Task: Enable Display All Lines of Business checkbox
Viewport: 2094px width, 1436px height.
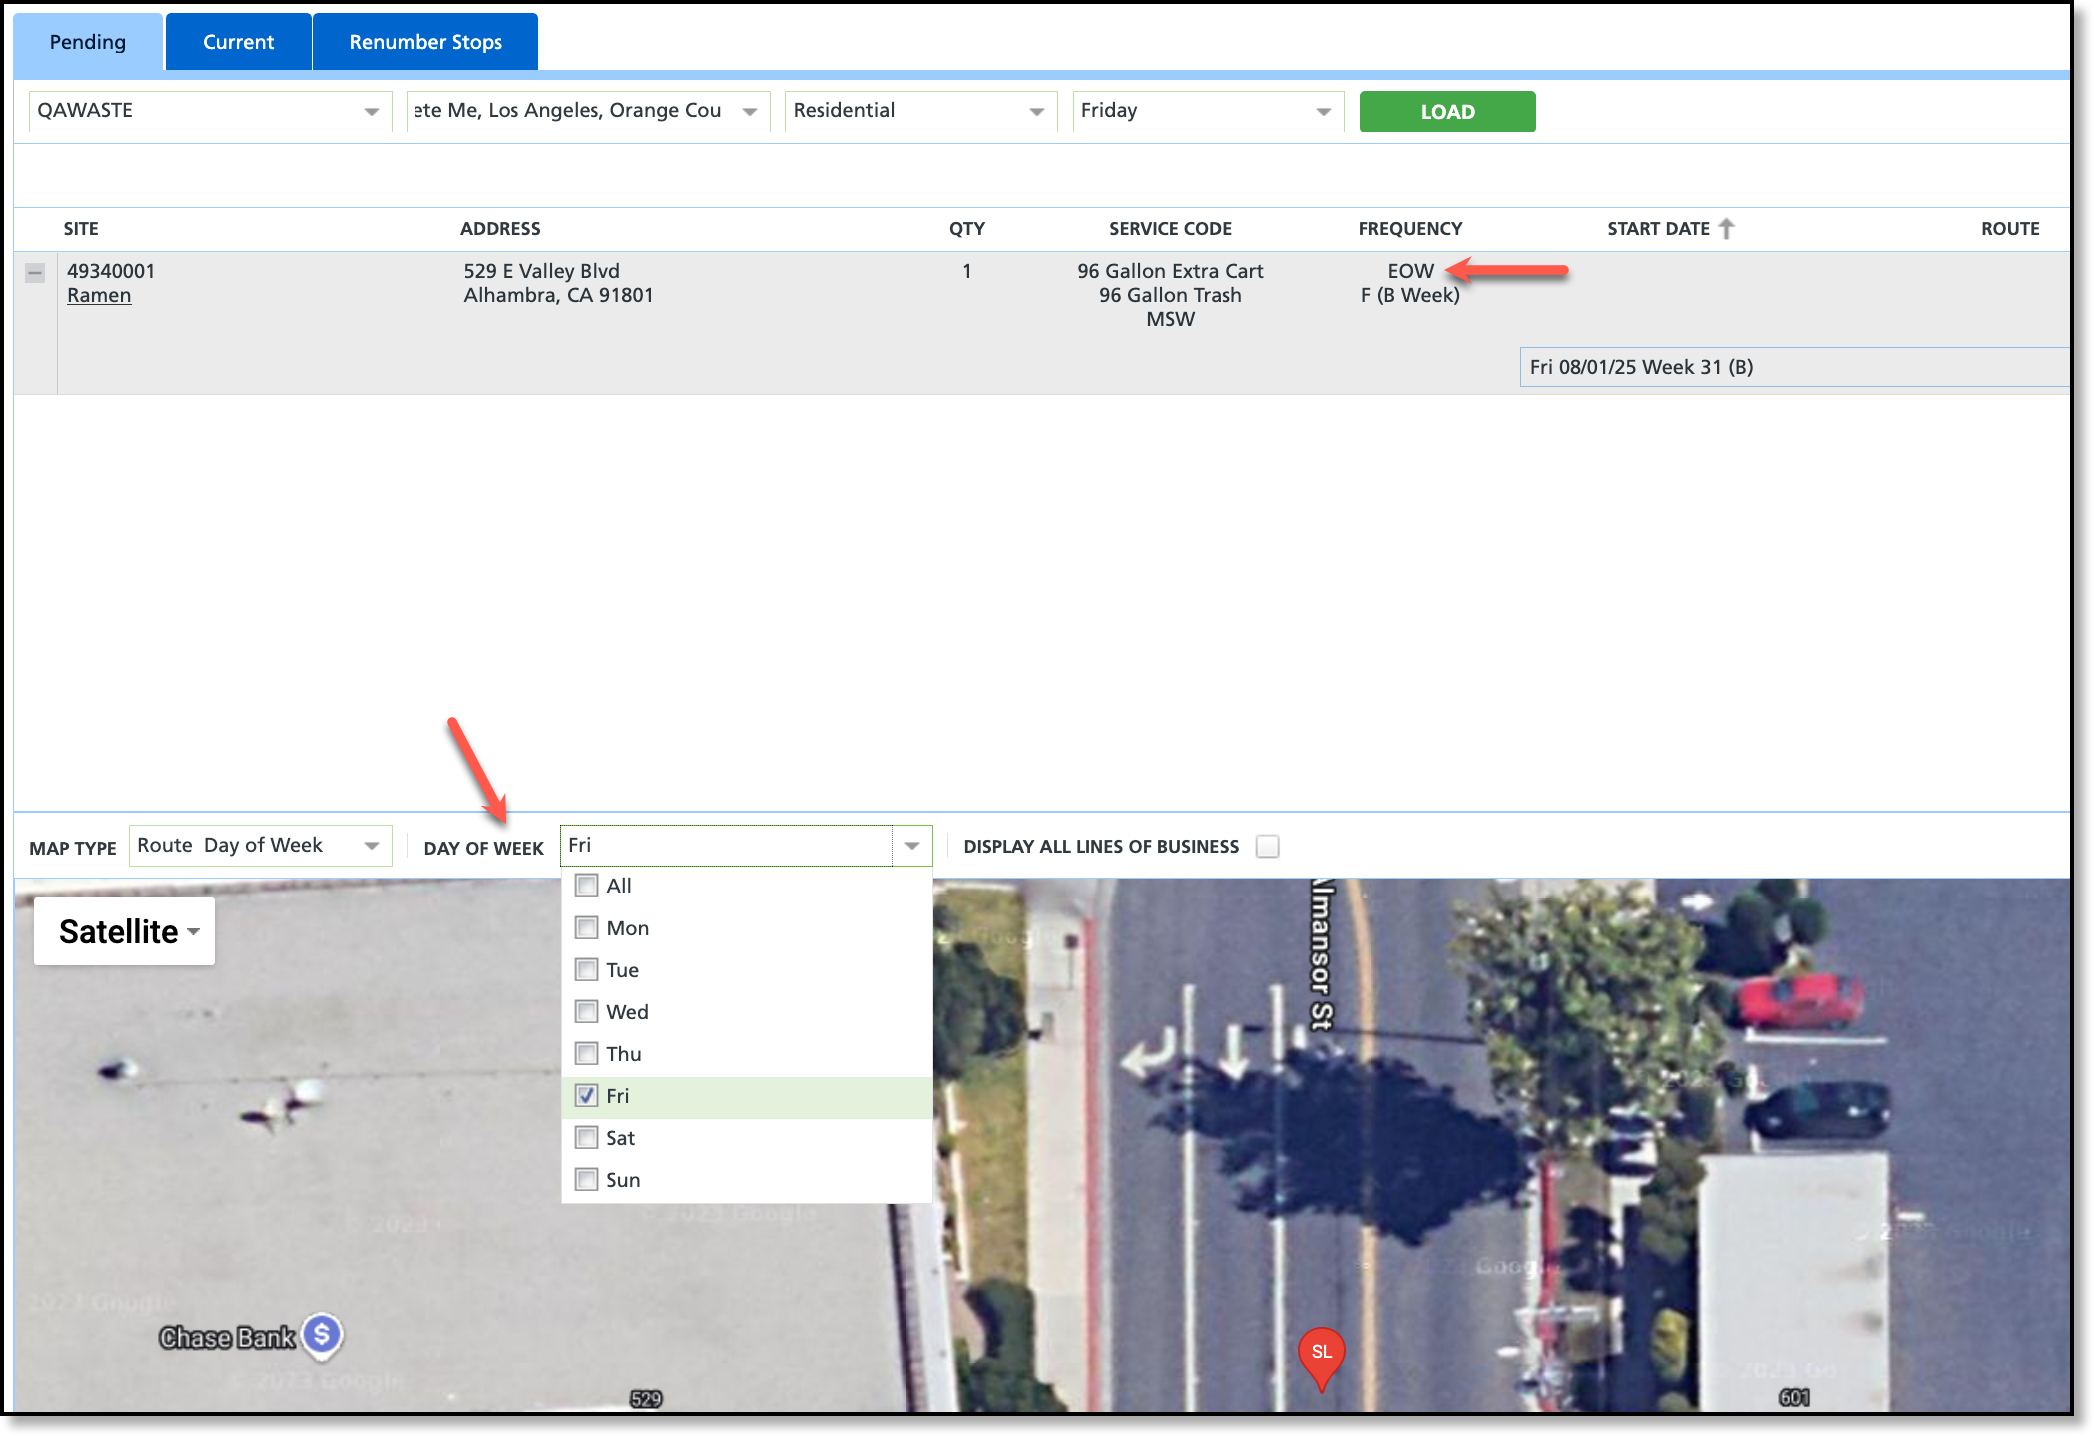Action: click(1267, 847)
